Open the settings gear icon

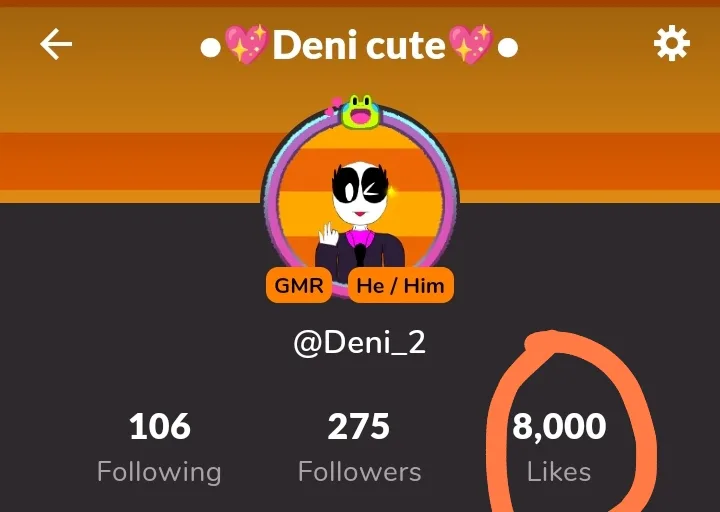[671, 44]
